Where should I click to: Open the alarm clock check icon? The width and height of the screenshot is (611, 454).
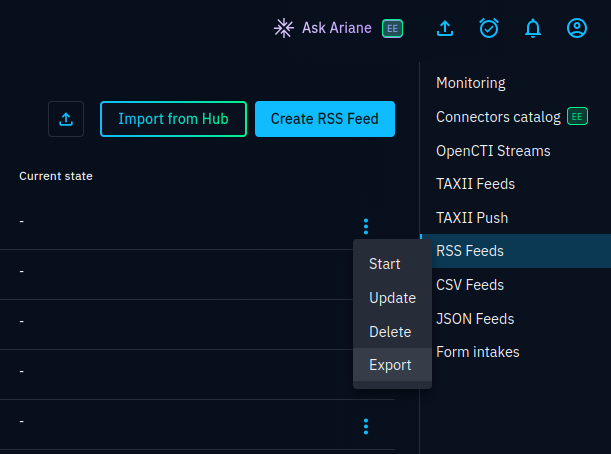[x=489, y=28]
